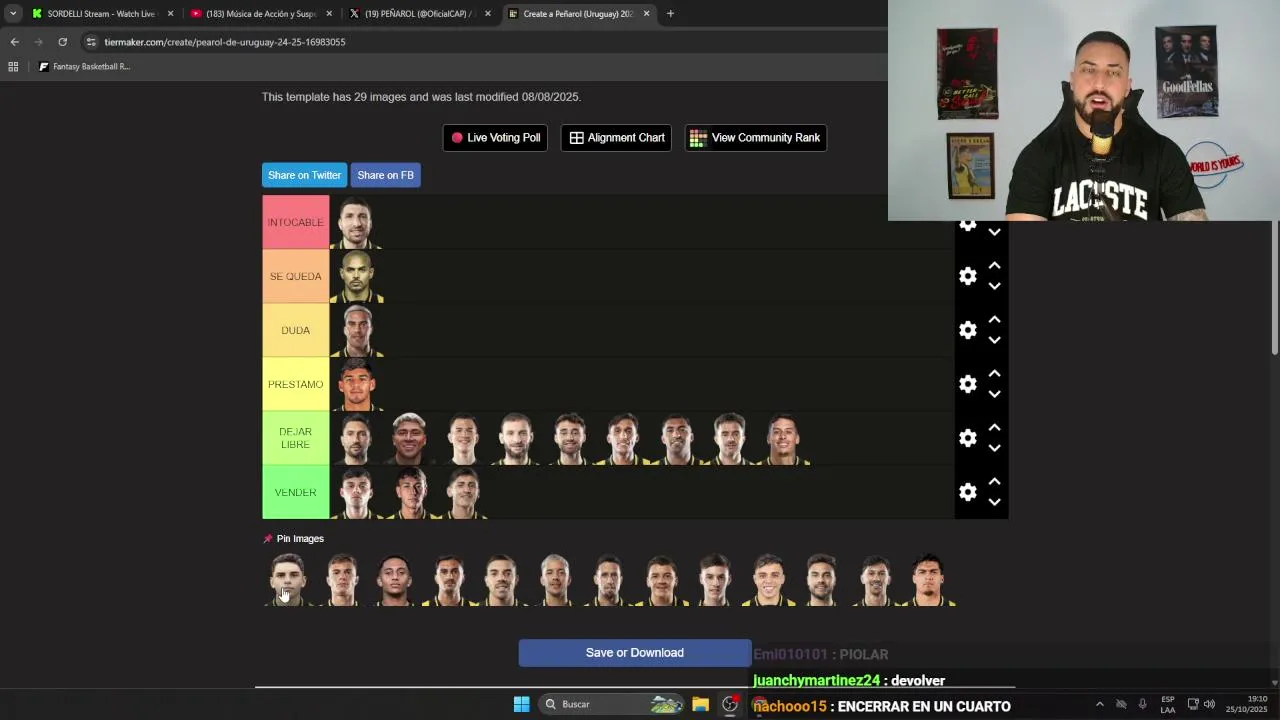Screen dimensions: 1280x720
Task: Open ESP LAA language indicator
Action: pos(1168,704)
